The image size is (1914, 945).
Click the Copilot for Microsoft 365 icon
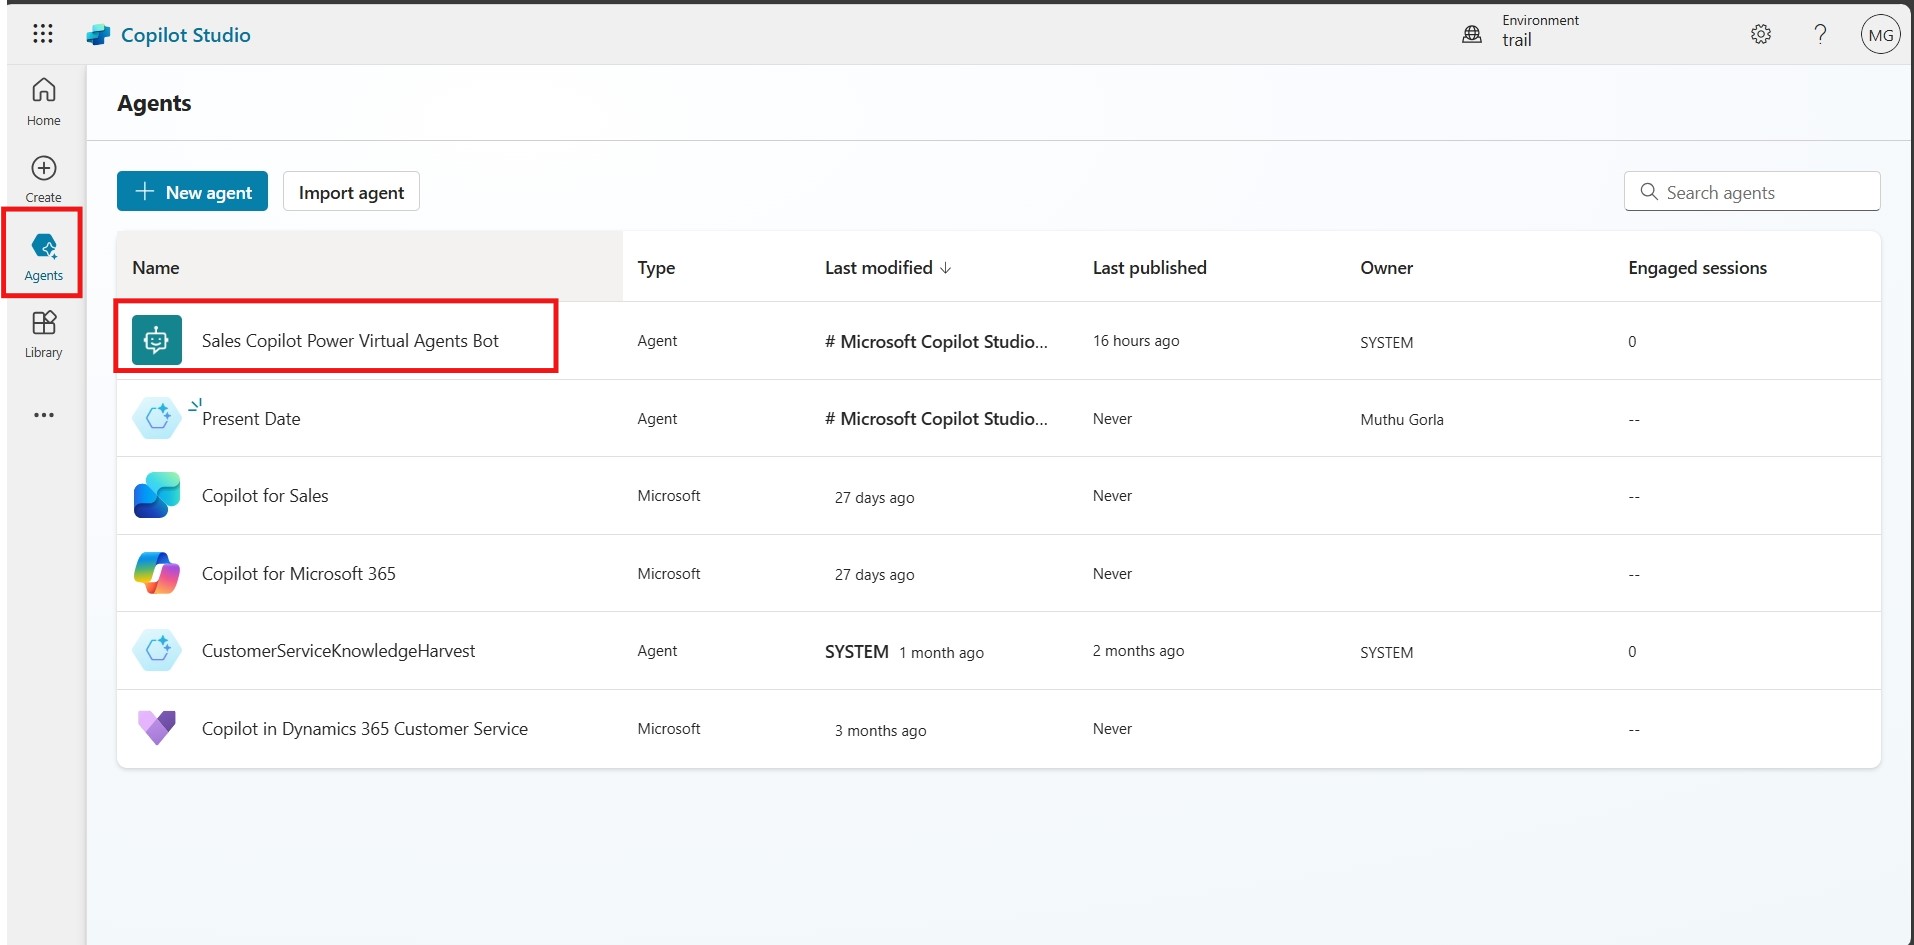pos(157,573)
